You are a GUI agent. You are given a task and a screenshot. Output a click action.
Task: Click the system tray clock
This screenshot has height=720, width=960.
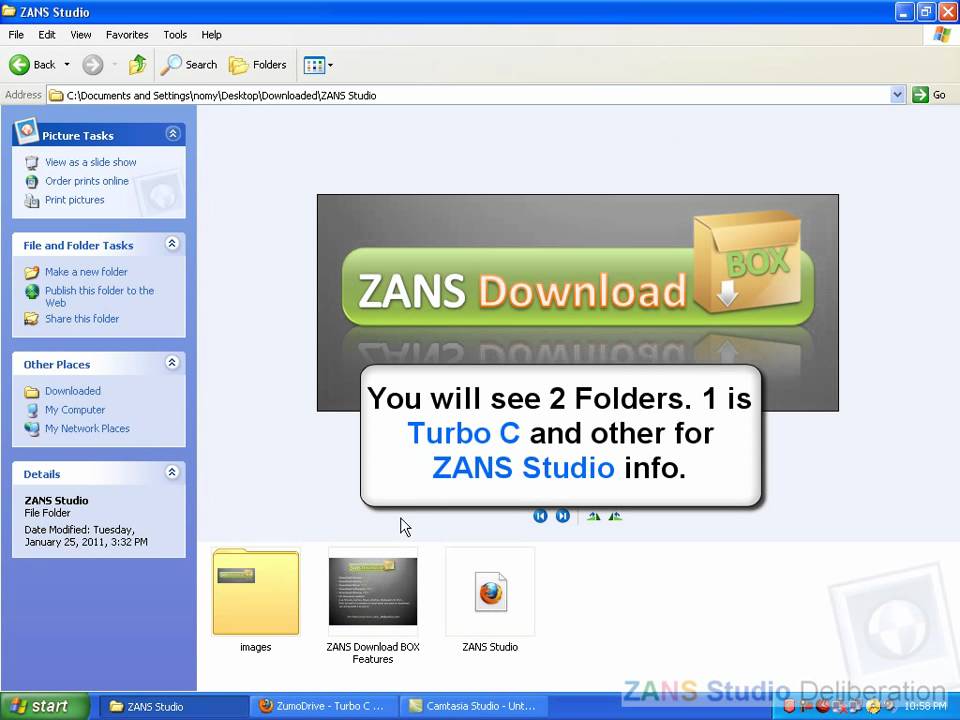tap(925, 707)
